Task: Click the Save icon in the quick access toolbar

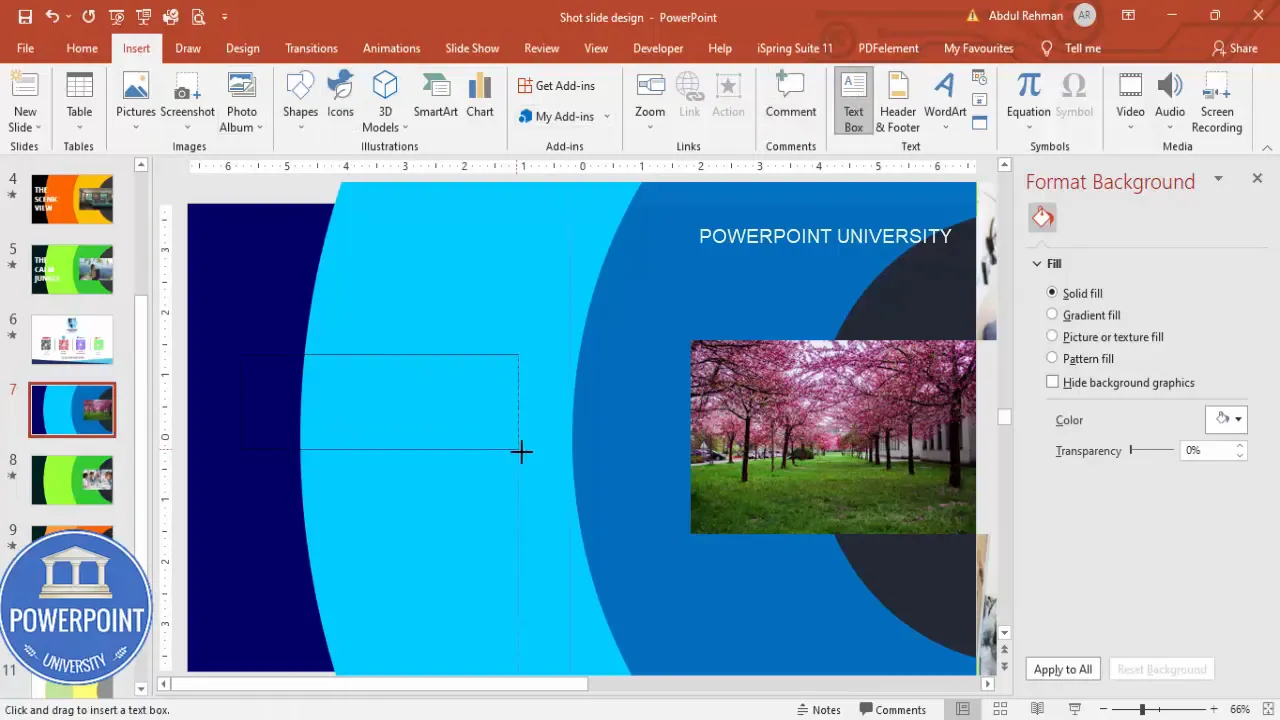Action: click(x=25, y=17)
